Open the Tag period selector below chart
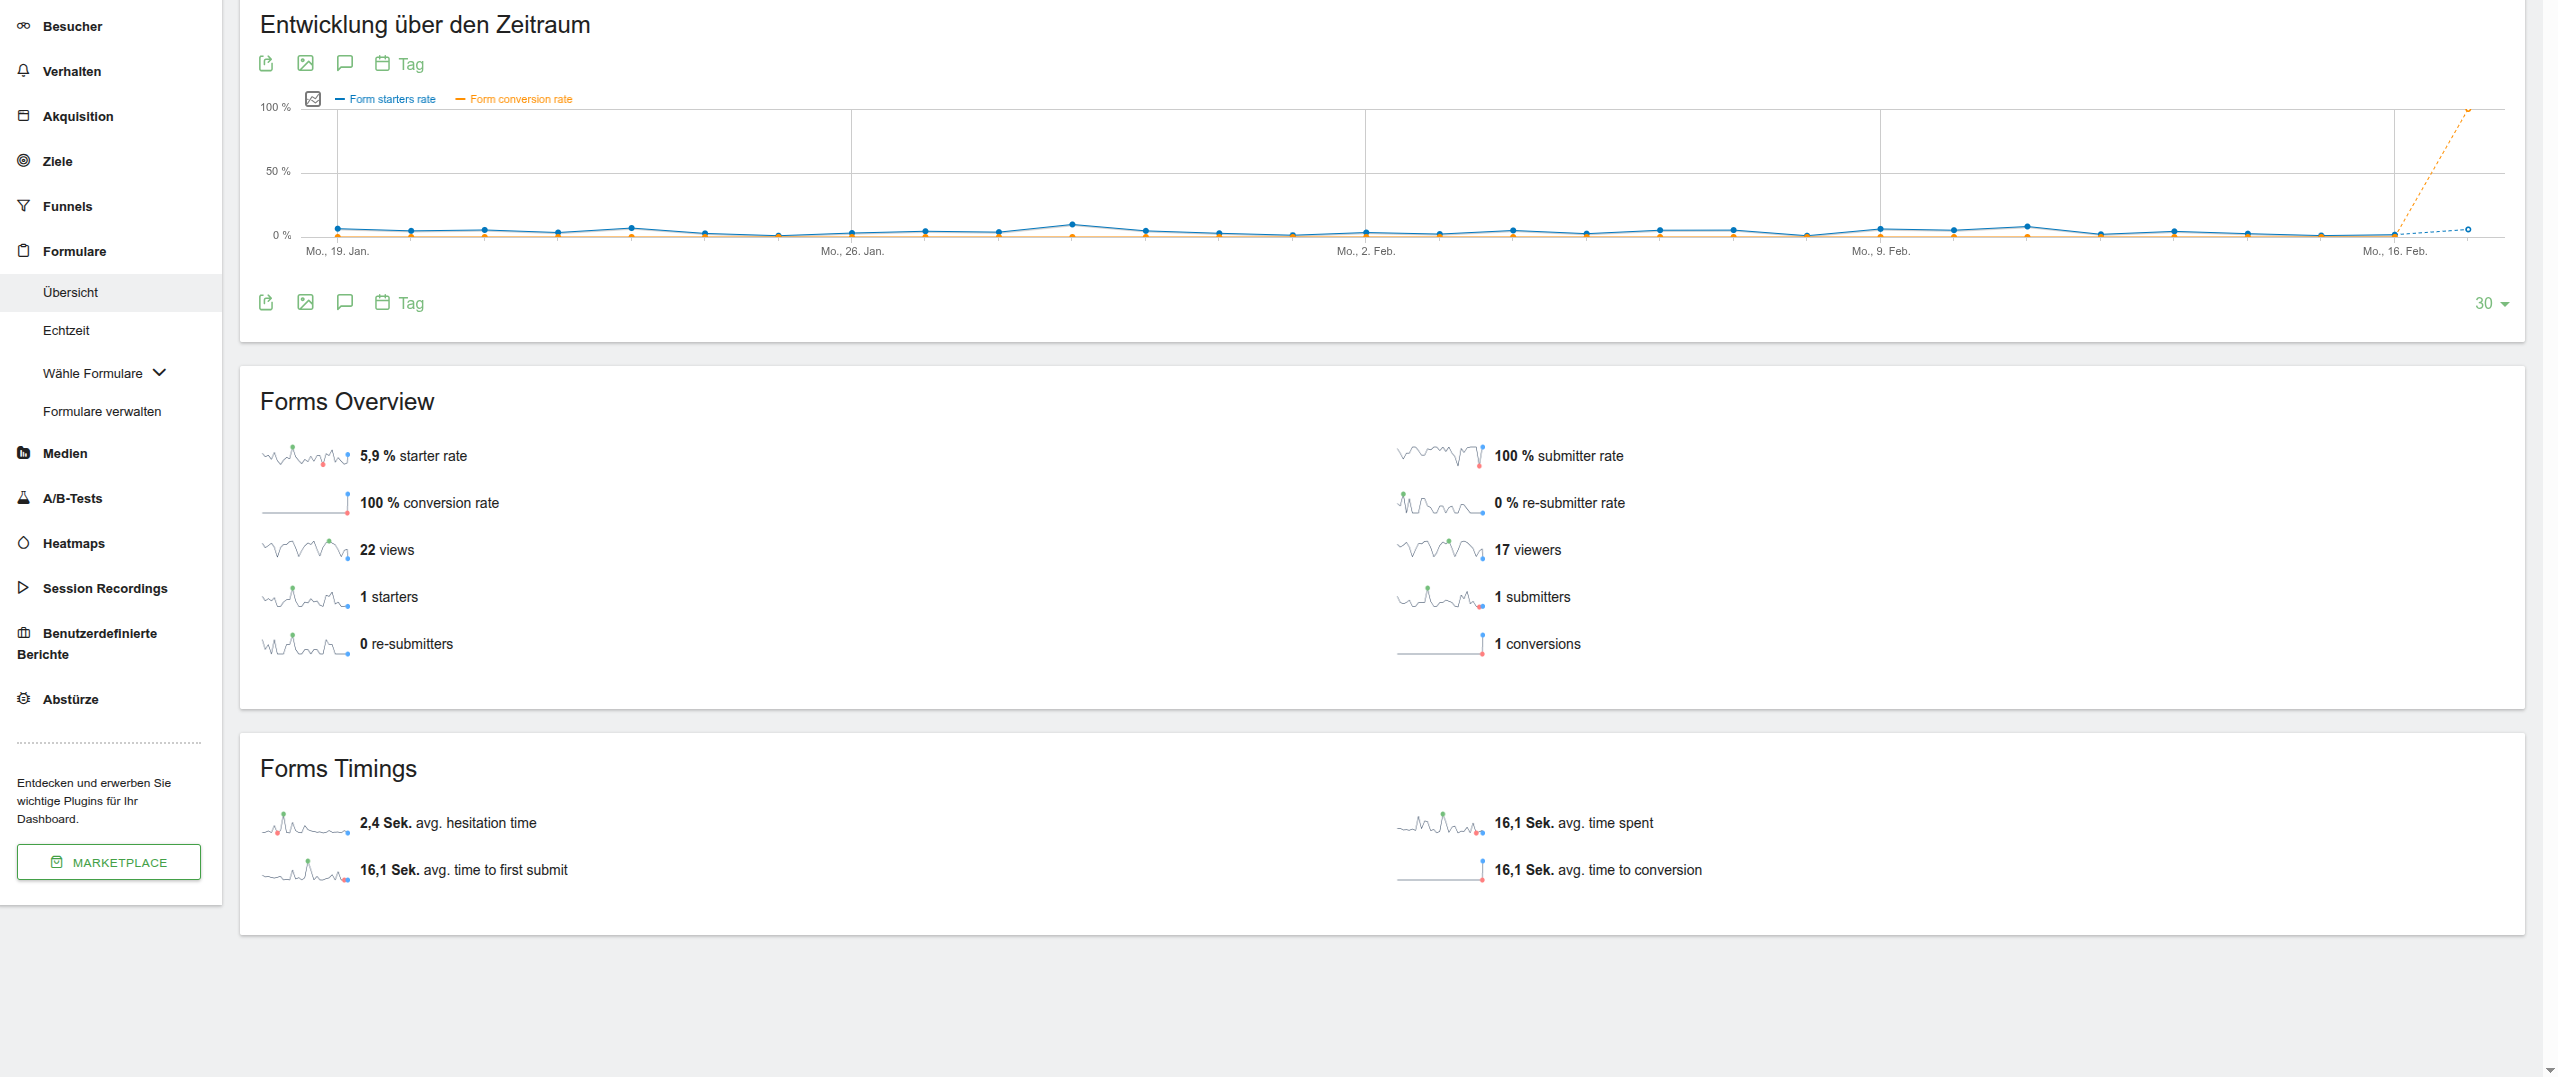The height and width of the screenshot is (1077, 2558). 400,303
